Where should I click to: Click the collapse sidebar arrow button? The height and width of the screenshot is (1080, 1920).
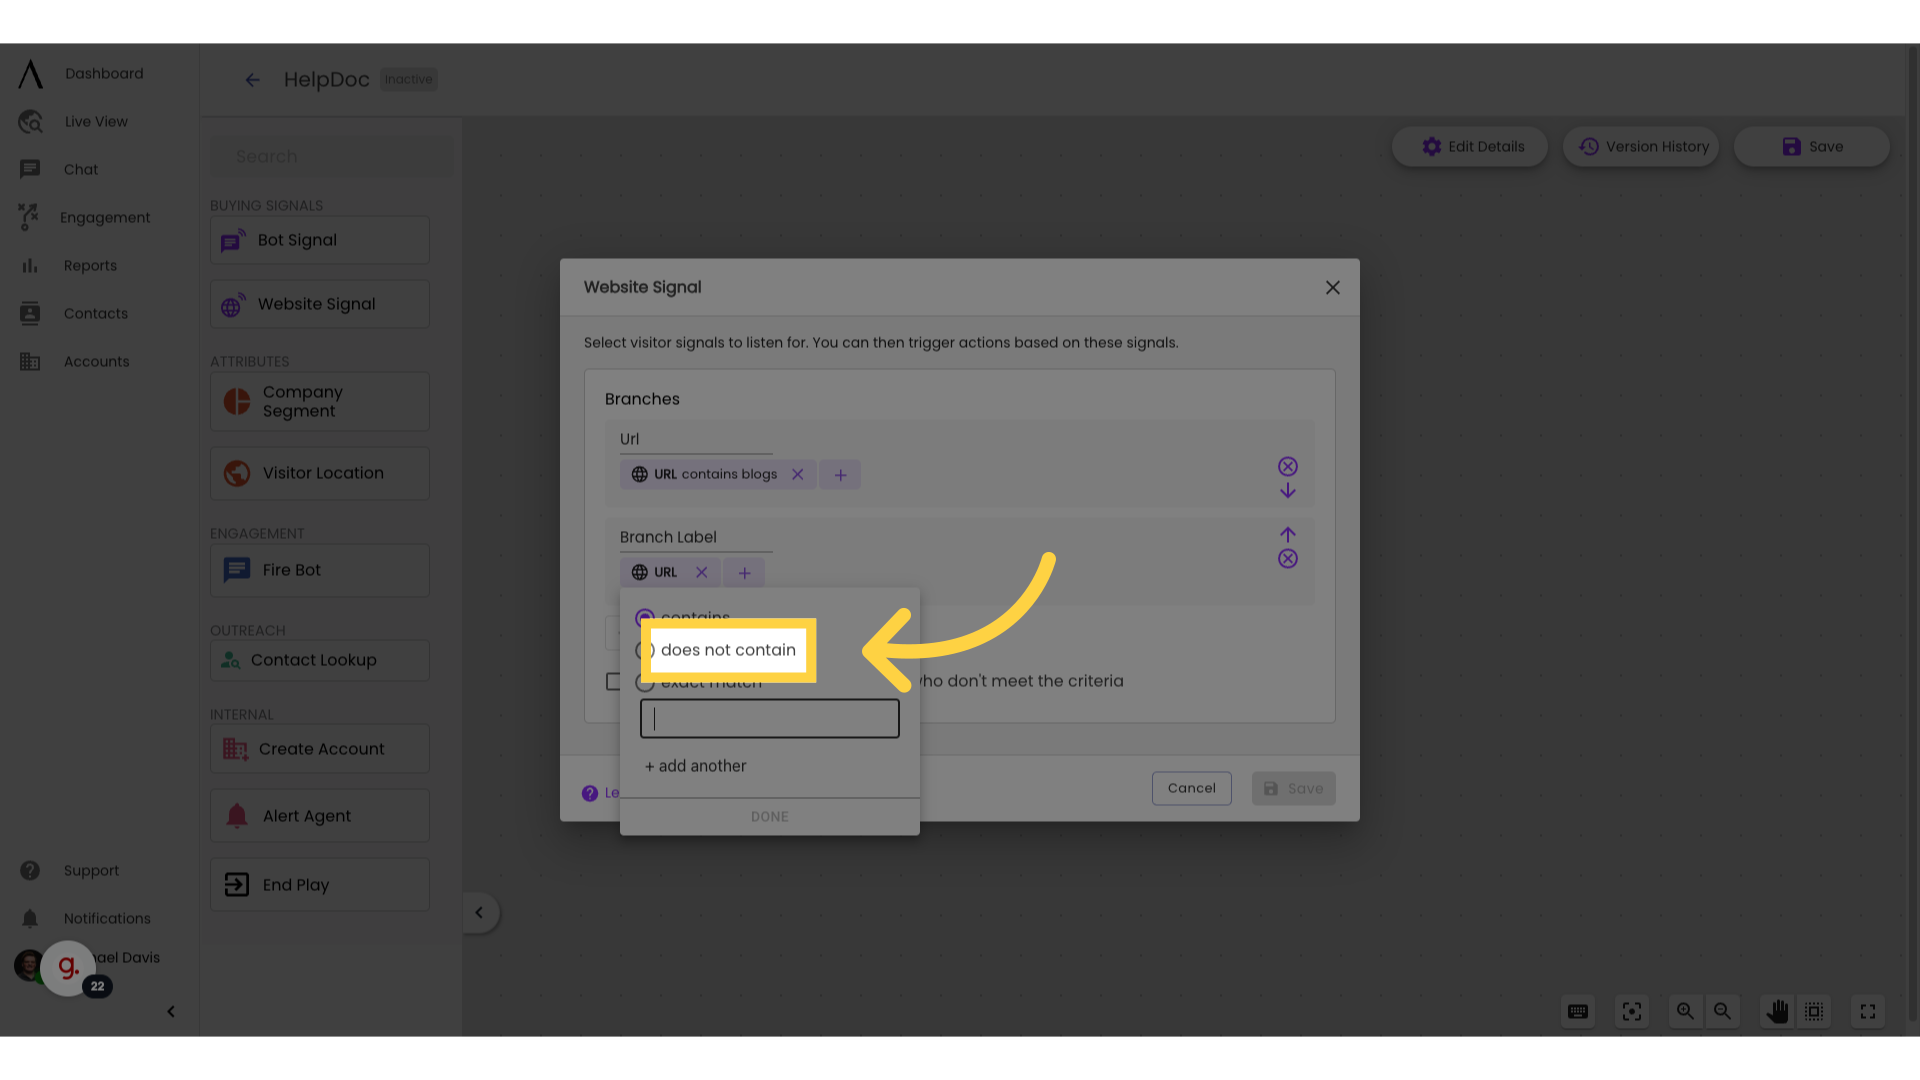pos(170,1010)
